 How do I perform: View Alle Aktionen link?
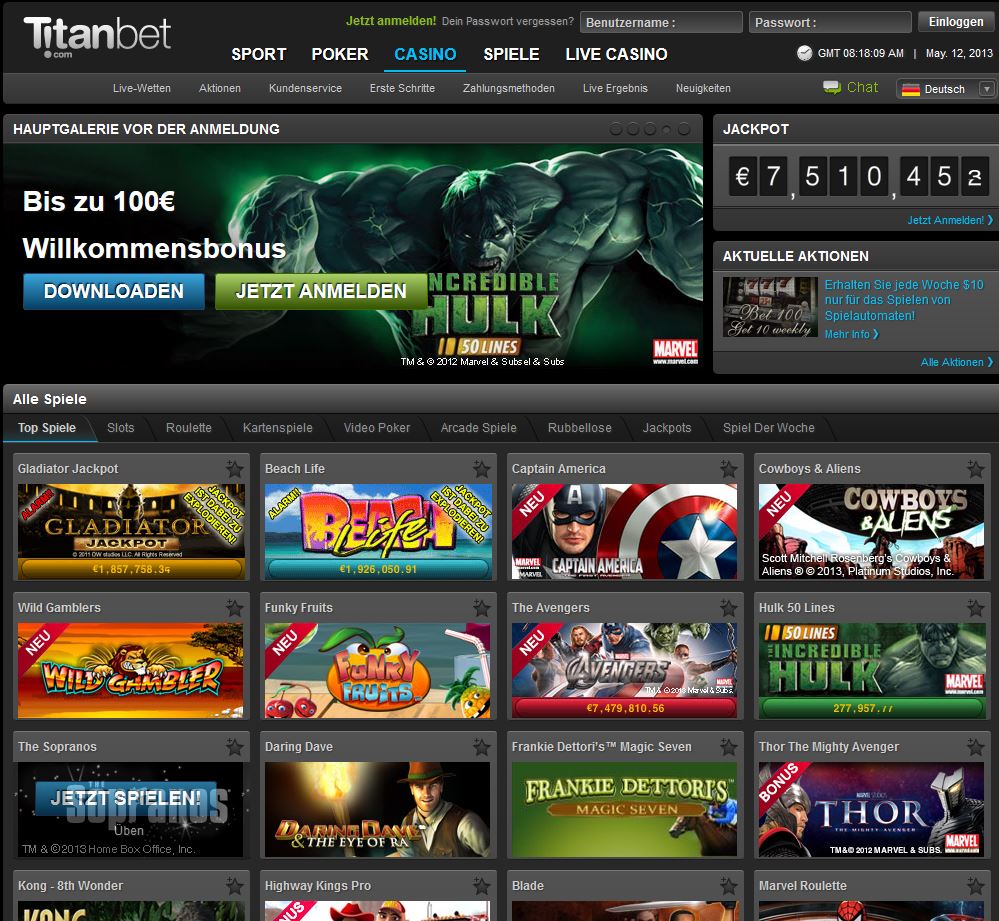tap(956, 362)
